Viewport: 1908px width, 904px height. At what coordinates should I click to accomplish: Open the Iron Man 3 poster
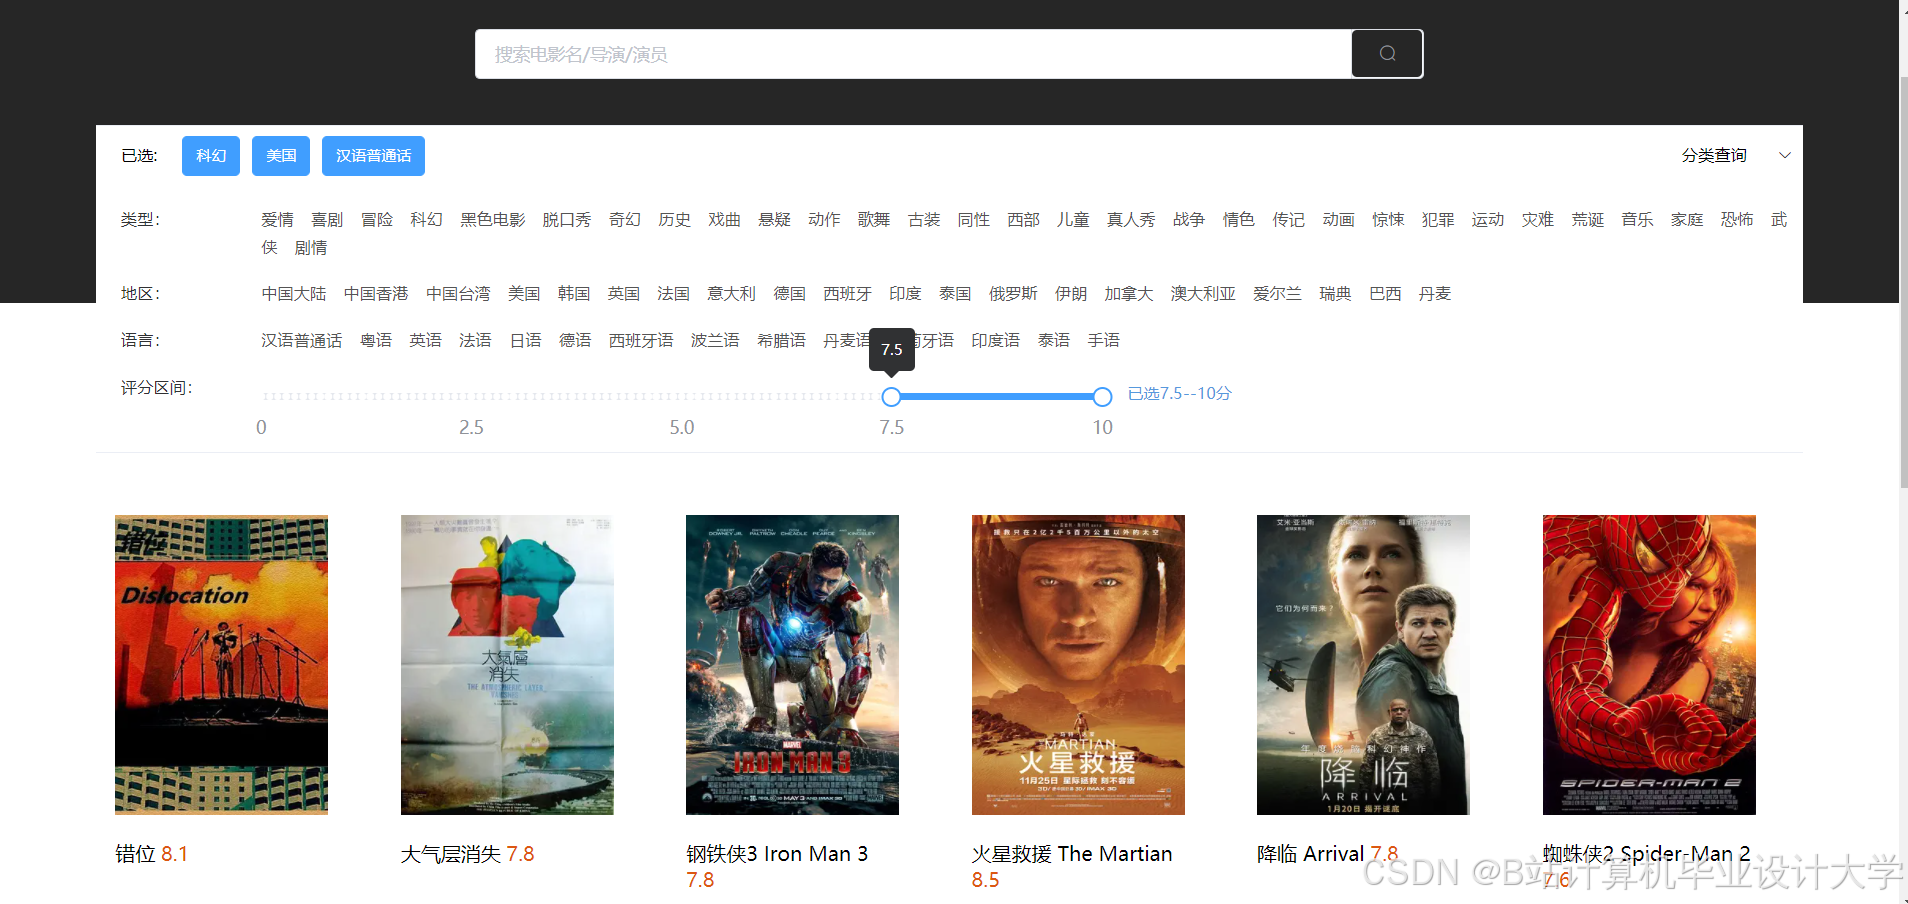tap(792, 665)
